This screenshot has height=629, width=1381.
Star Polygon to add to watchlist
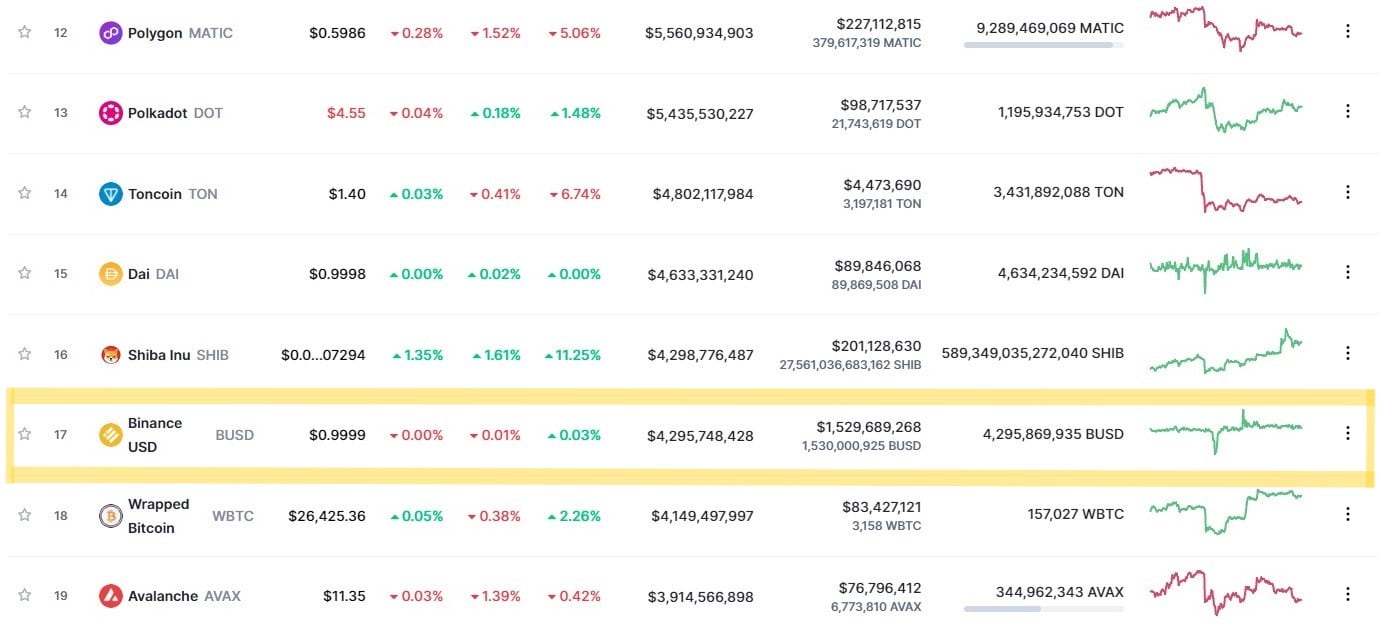point(24,32)
